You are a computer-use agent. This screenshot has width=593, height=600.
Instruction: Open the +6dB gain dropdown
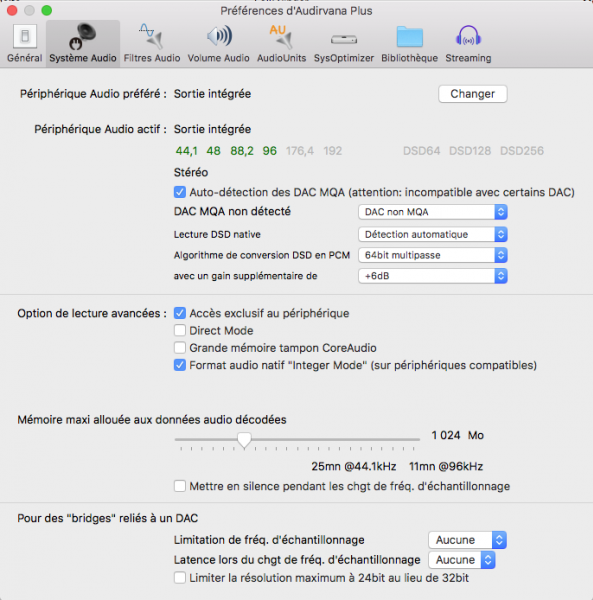tap(433, 276)
